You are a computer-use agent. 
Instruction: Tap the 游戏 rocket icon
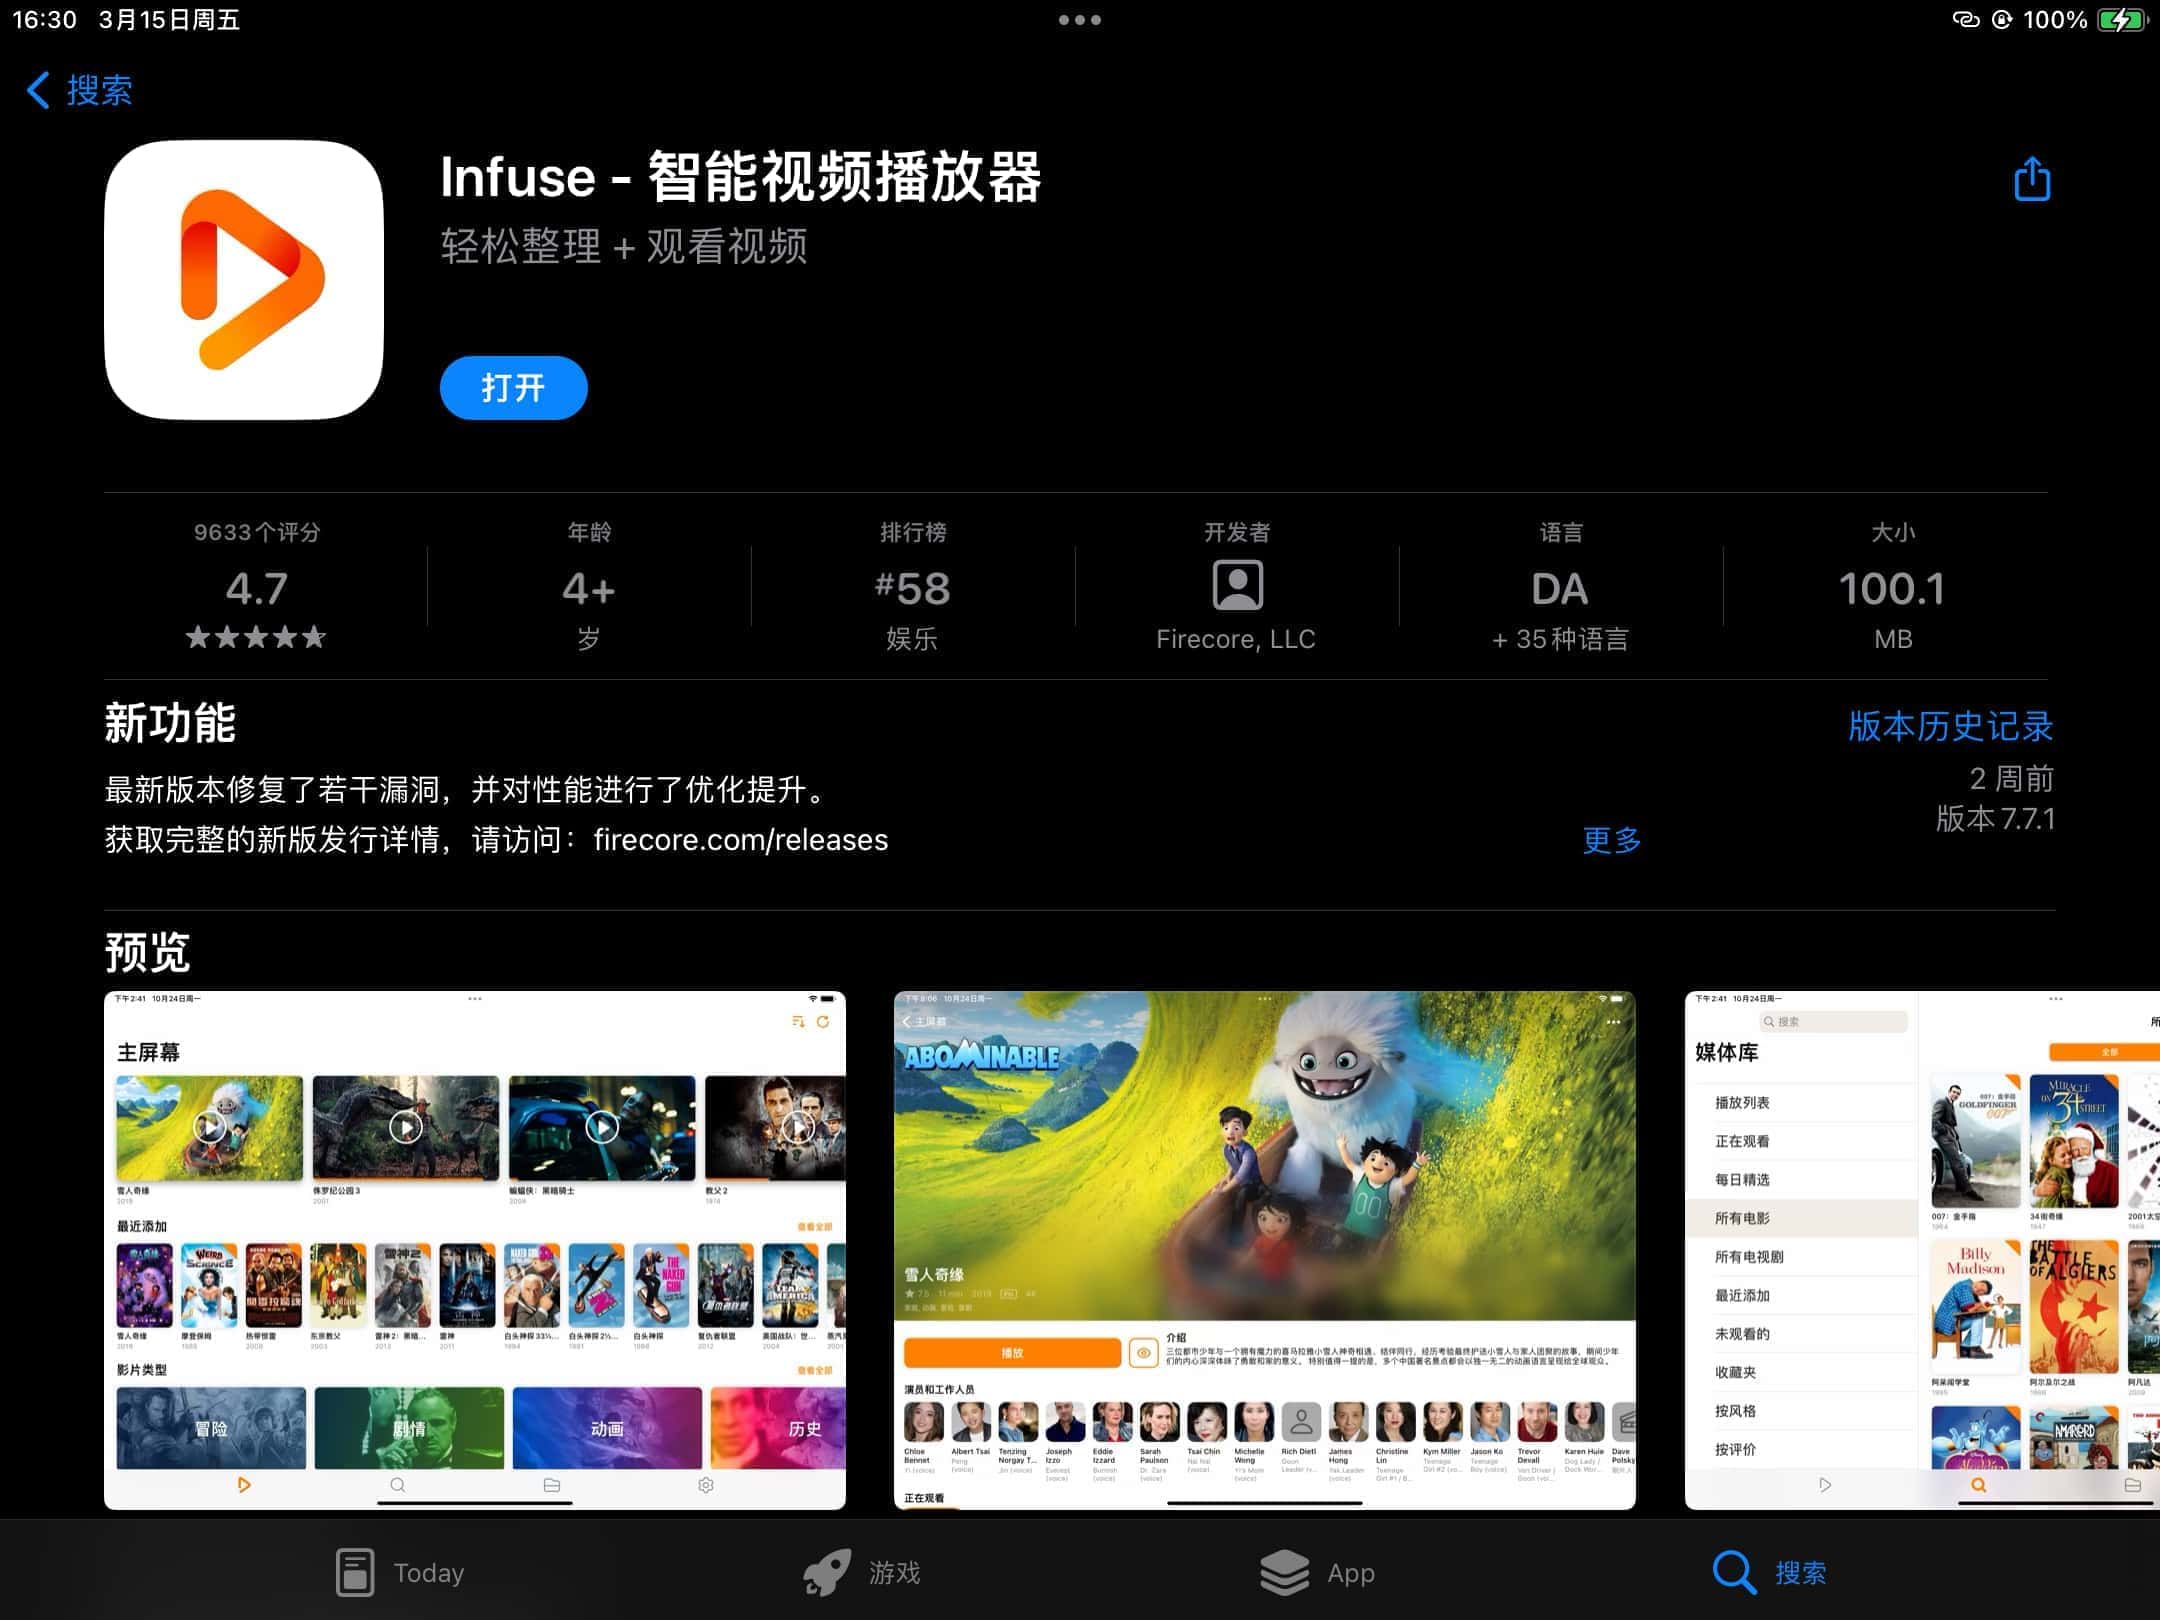(x=827, y=1572)
